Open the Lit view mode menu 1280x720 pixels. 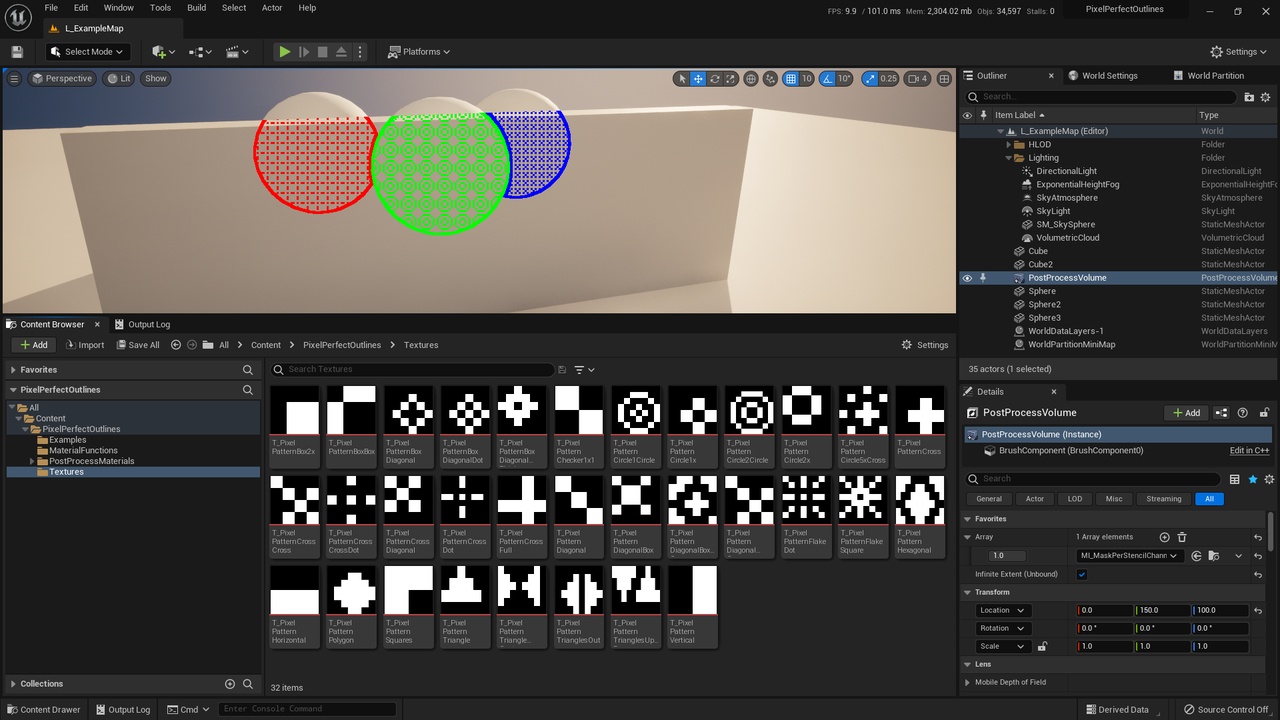(119, 78)
